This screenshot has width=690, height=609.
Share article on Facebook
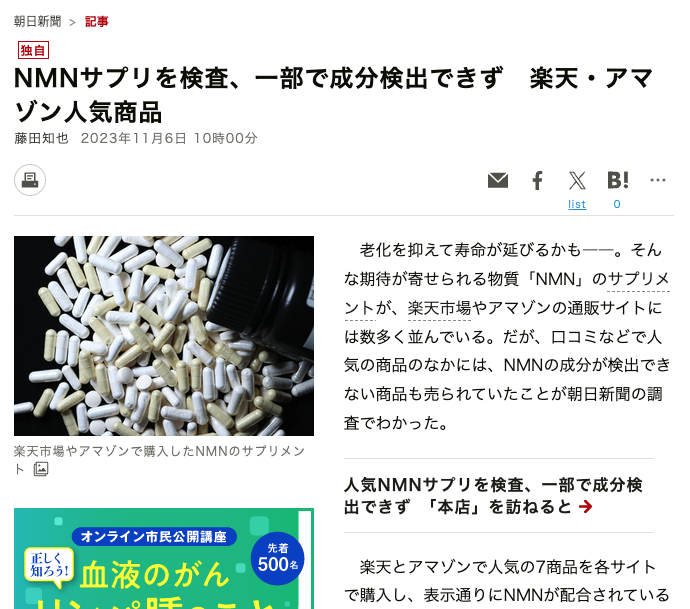coord(537,180)
